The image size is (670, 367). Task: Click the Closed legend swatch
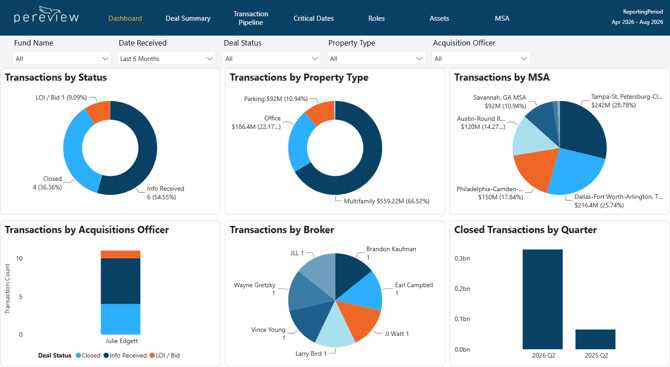click(x=78, y=355)
